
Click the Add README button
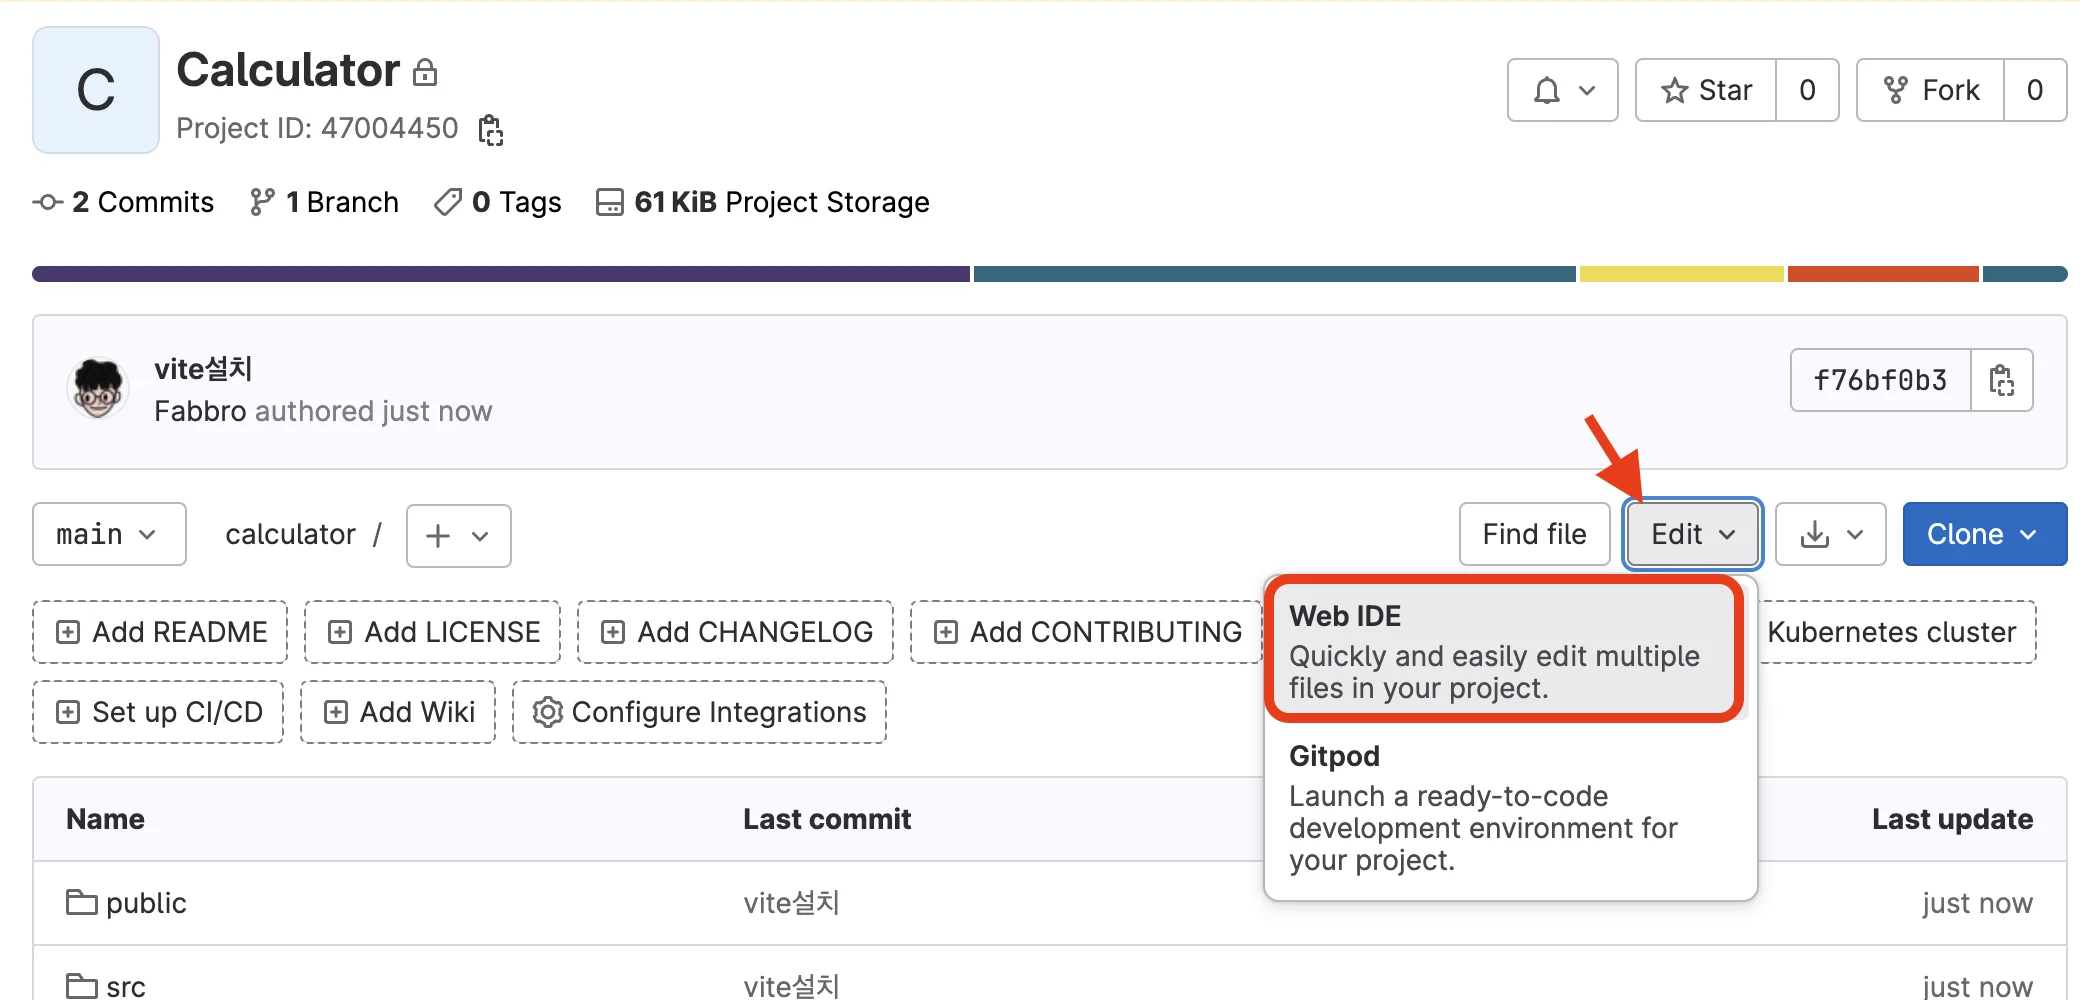(160, 632)
